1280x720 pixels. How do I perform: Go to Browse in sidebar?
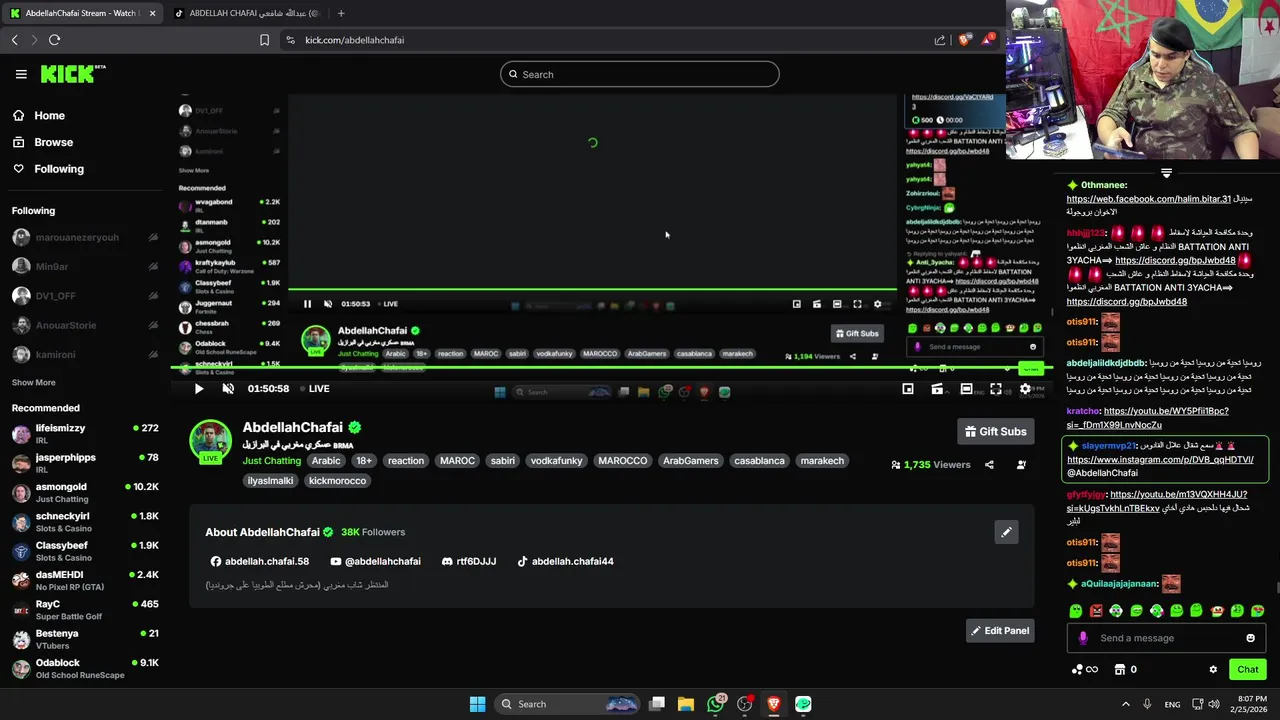pyautogui.click(x=44, y=142)
